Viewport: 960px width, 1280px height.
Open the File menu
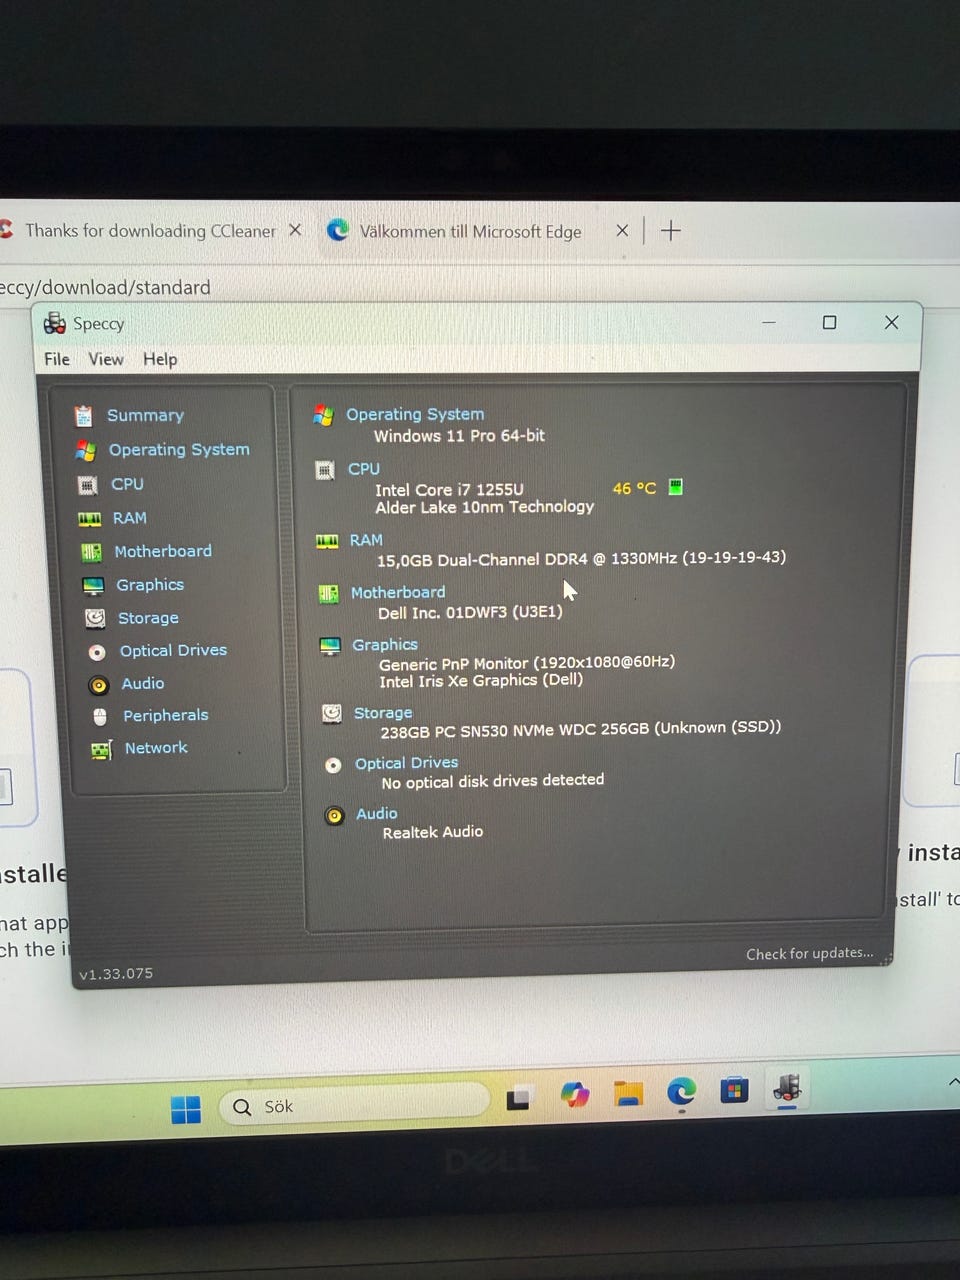[x=57, y=359]
